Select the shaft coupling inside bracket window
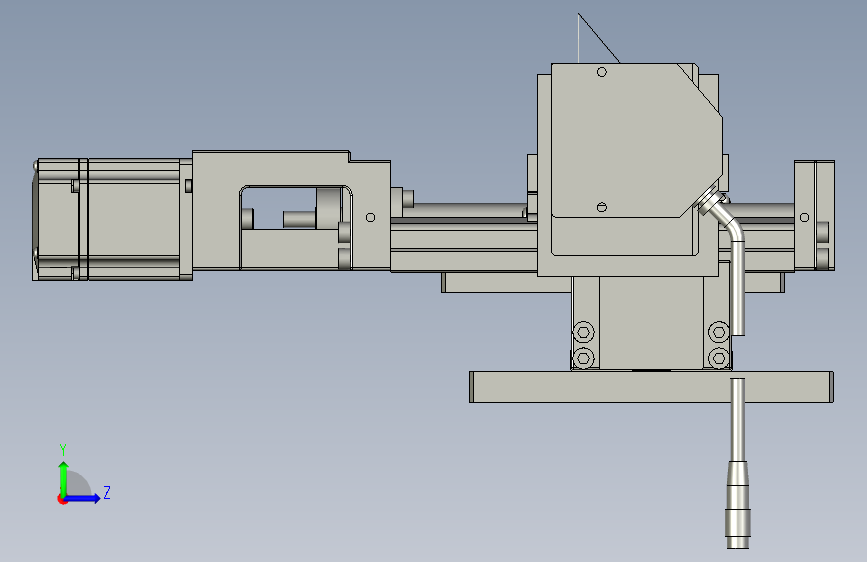Image resolution: width=867 pixels, height=562 pixels. coord(328,207)
